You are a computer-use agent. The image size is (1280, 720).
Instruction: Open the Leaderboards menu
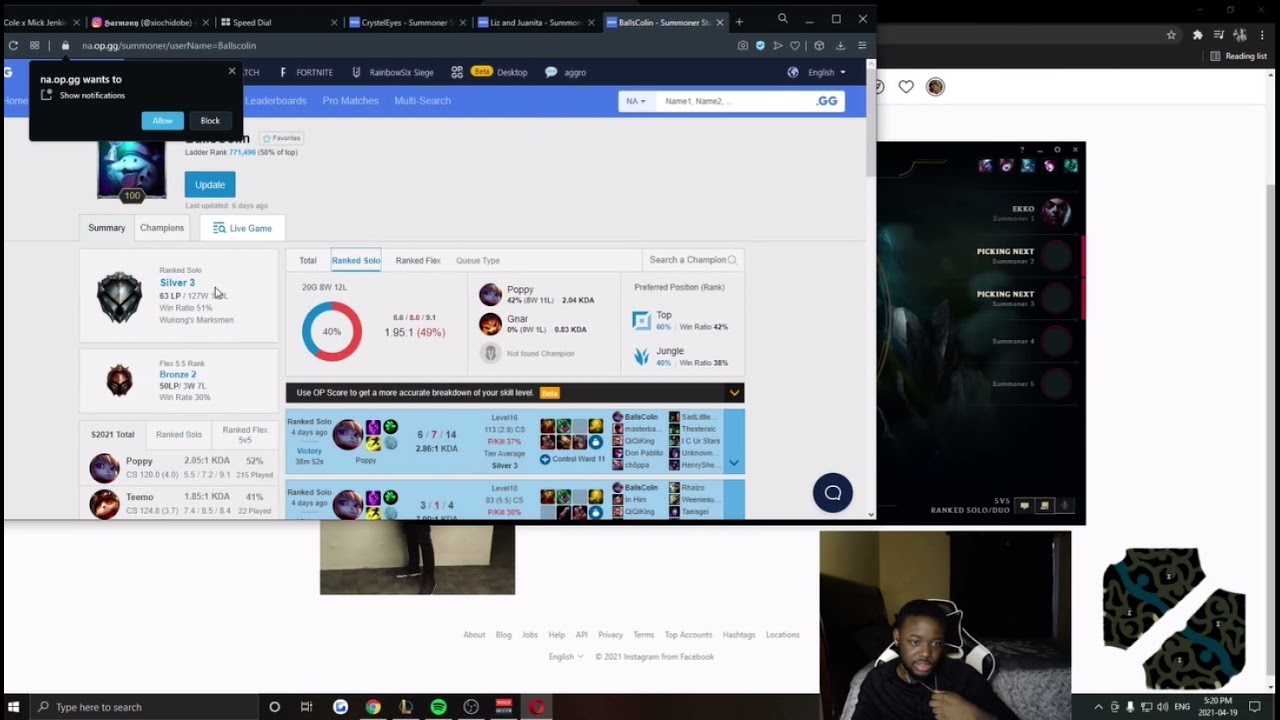tap(275, 100)
